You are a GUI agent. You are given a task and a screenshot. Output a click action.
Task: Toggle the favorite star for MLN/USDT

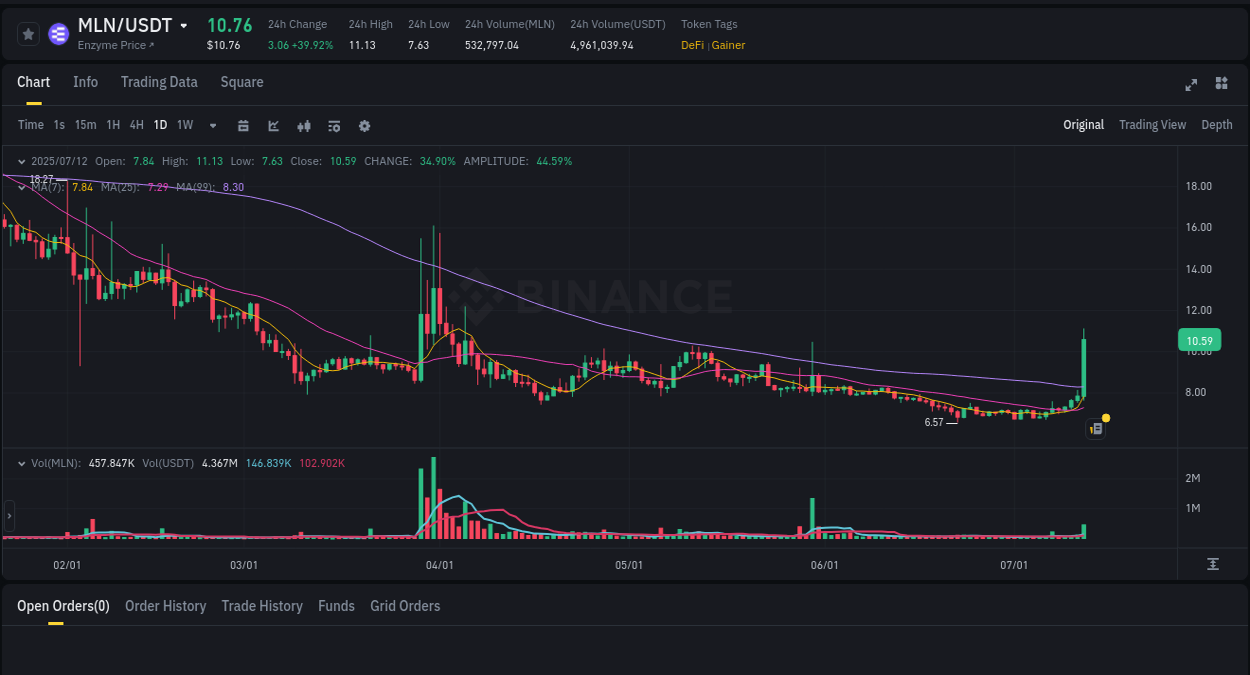tap(28, 33)
